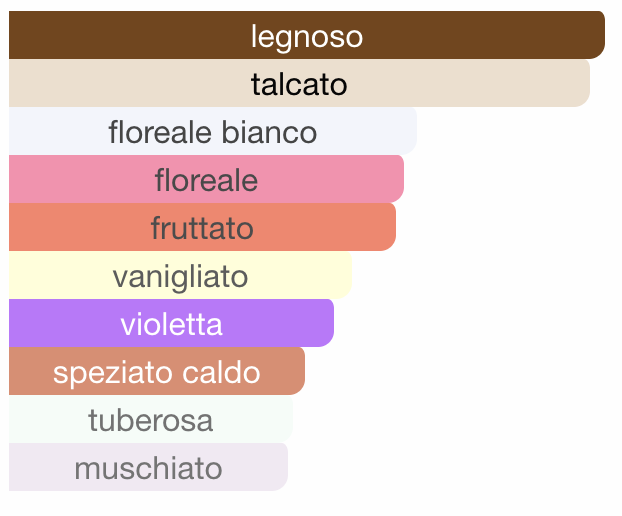Click the word floreale on pink bar

[x=206, y=180]
